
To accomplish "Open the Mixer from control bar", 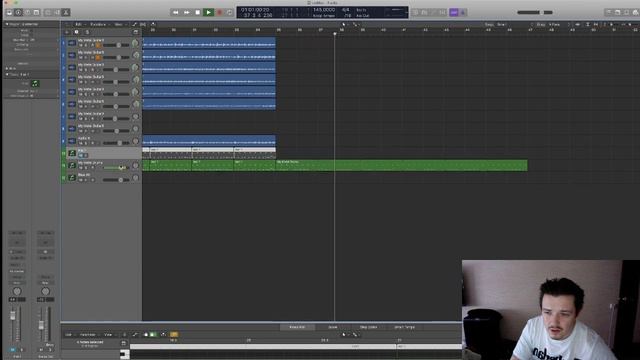I will pos(57,13).
